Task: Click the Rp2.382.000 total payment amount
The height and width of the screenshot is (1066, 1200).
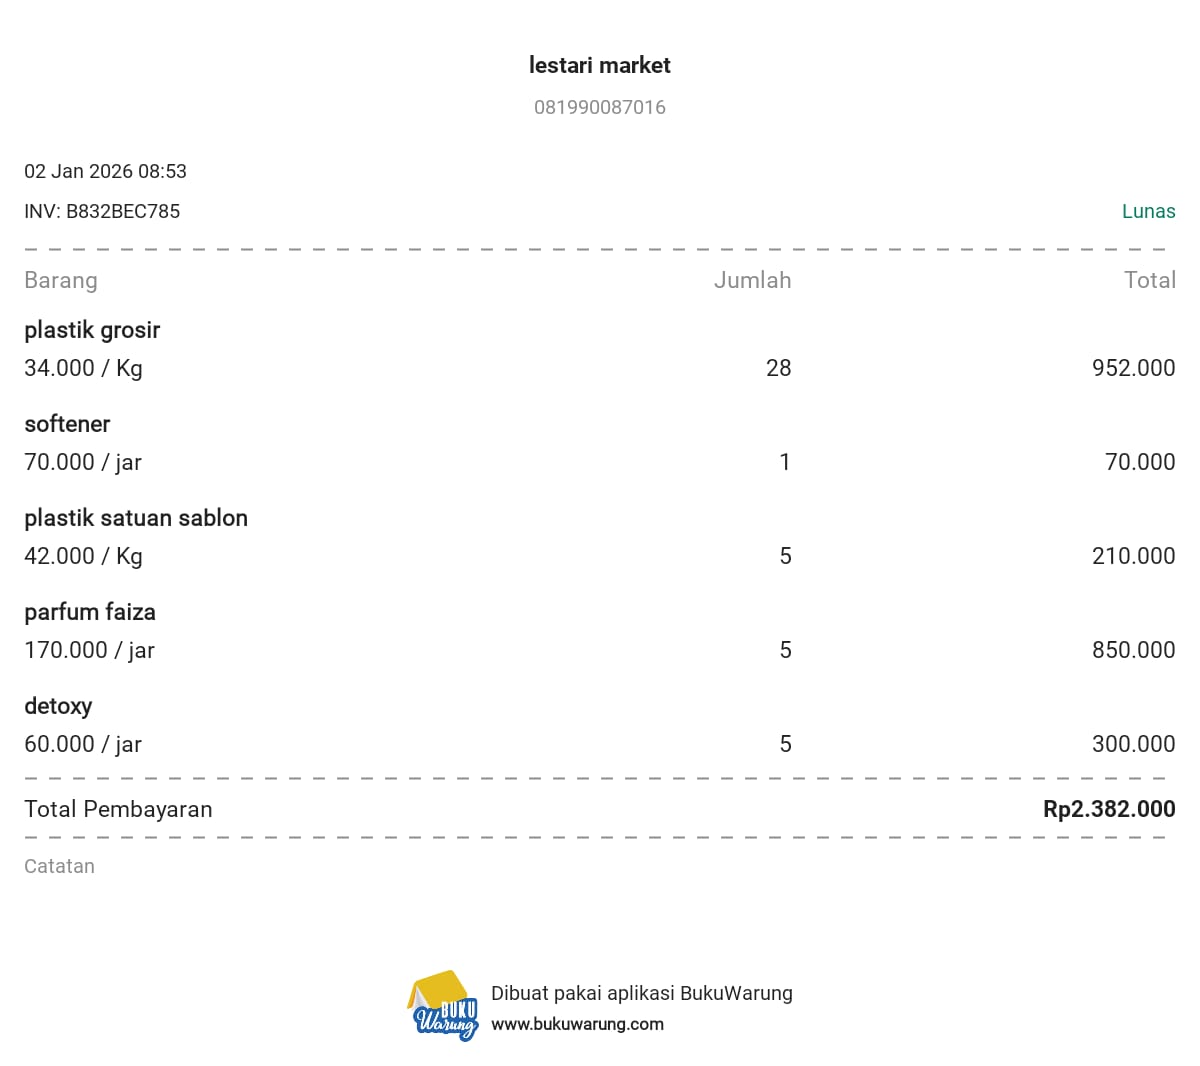Action: point(1109,809)
